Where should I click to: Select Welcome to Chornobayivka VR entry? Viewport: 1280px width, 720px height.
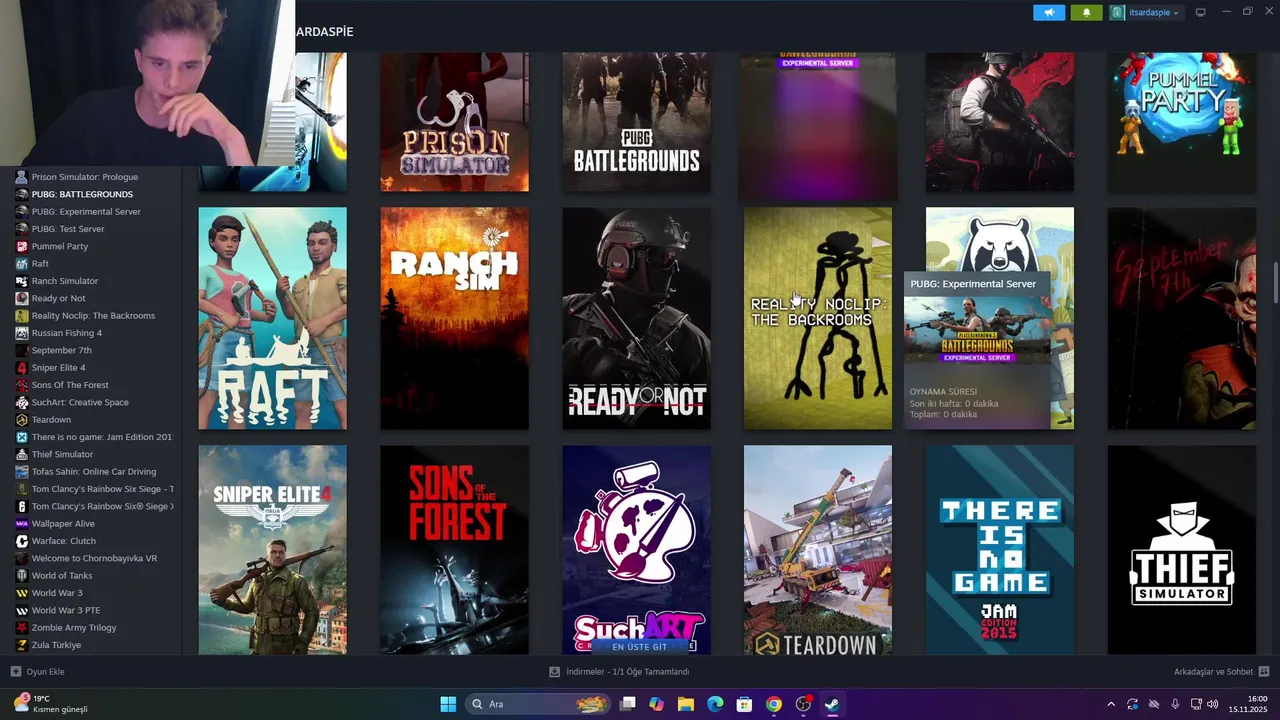[x=94, y=558]
